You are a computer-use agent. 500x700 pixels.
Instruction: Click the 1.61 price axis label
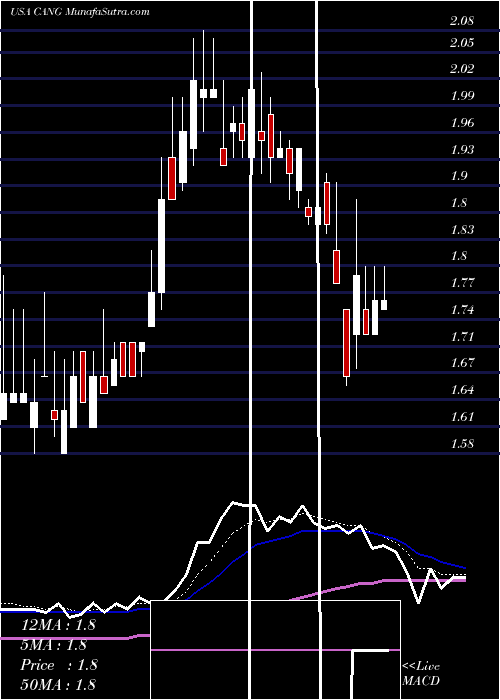(x=462, y=416)
